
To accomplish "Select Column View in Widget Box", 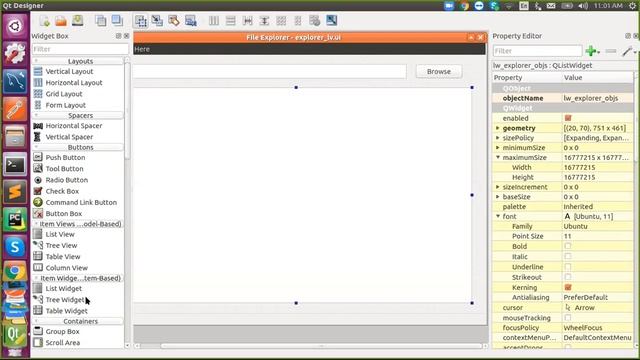I will (x=67, y=268).
